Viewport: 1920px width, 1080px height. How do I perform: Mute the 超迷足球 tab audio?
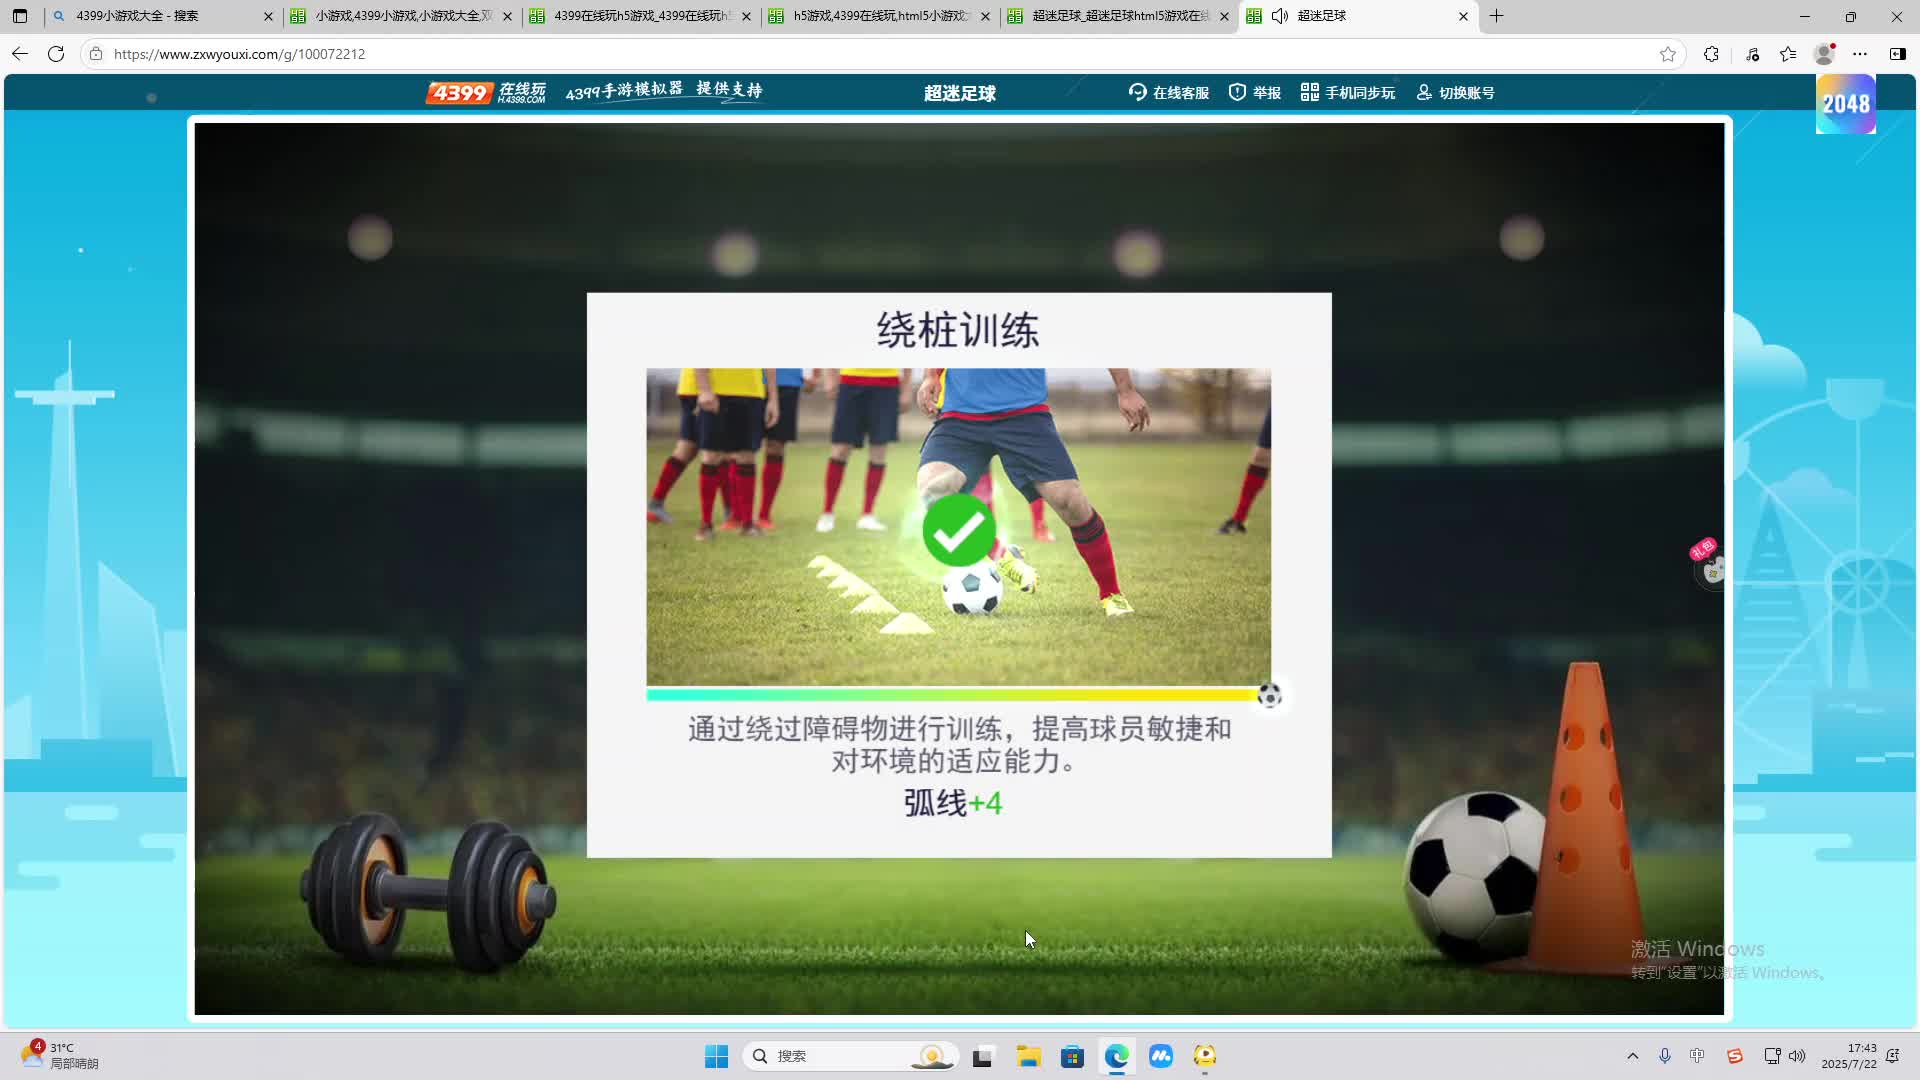[1279, 16]
